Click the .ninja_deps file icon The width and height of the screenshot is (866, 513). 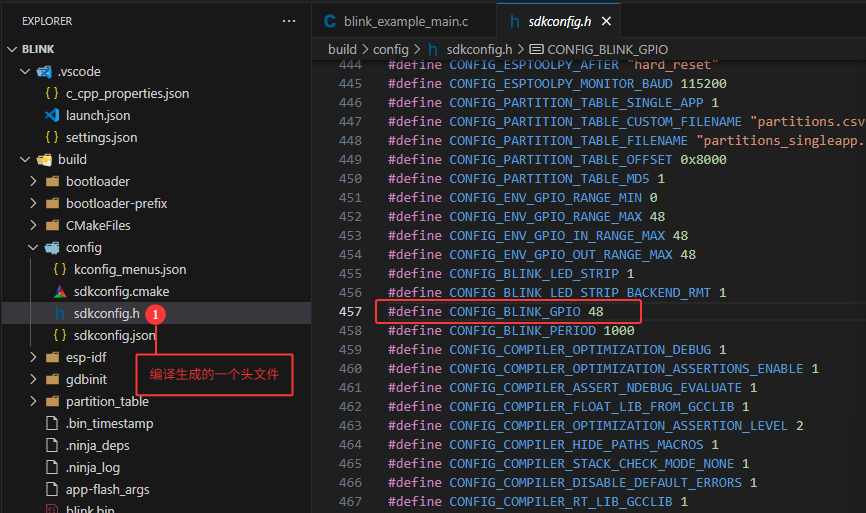[x=52, y=446]
